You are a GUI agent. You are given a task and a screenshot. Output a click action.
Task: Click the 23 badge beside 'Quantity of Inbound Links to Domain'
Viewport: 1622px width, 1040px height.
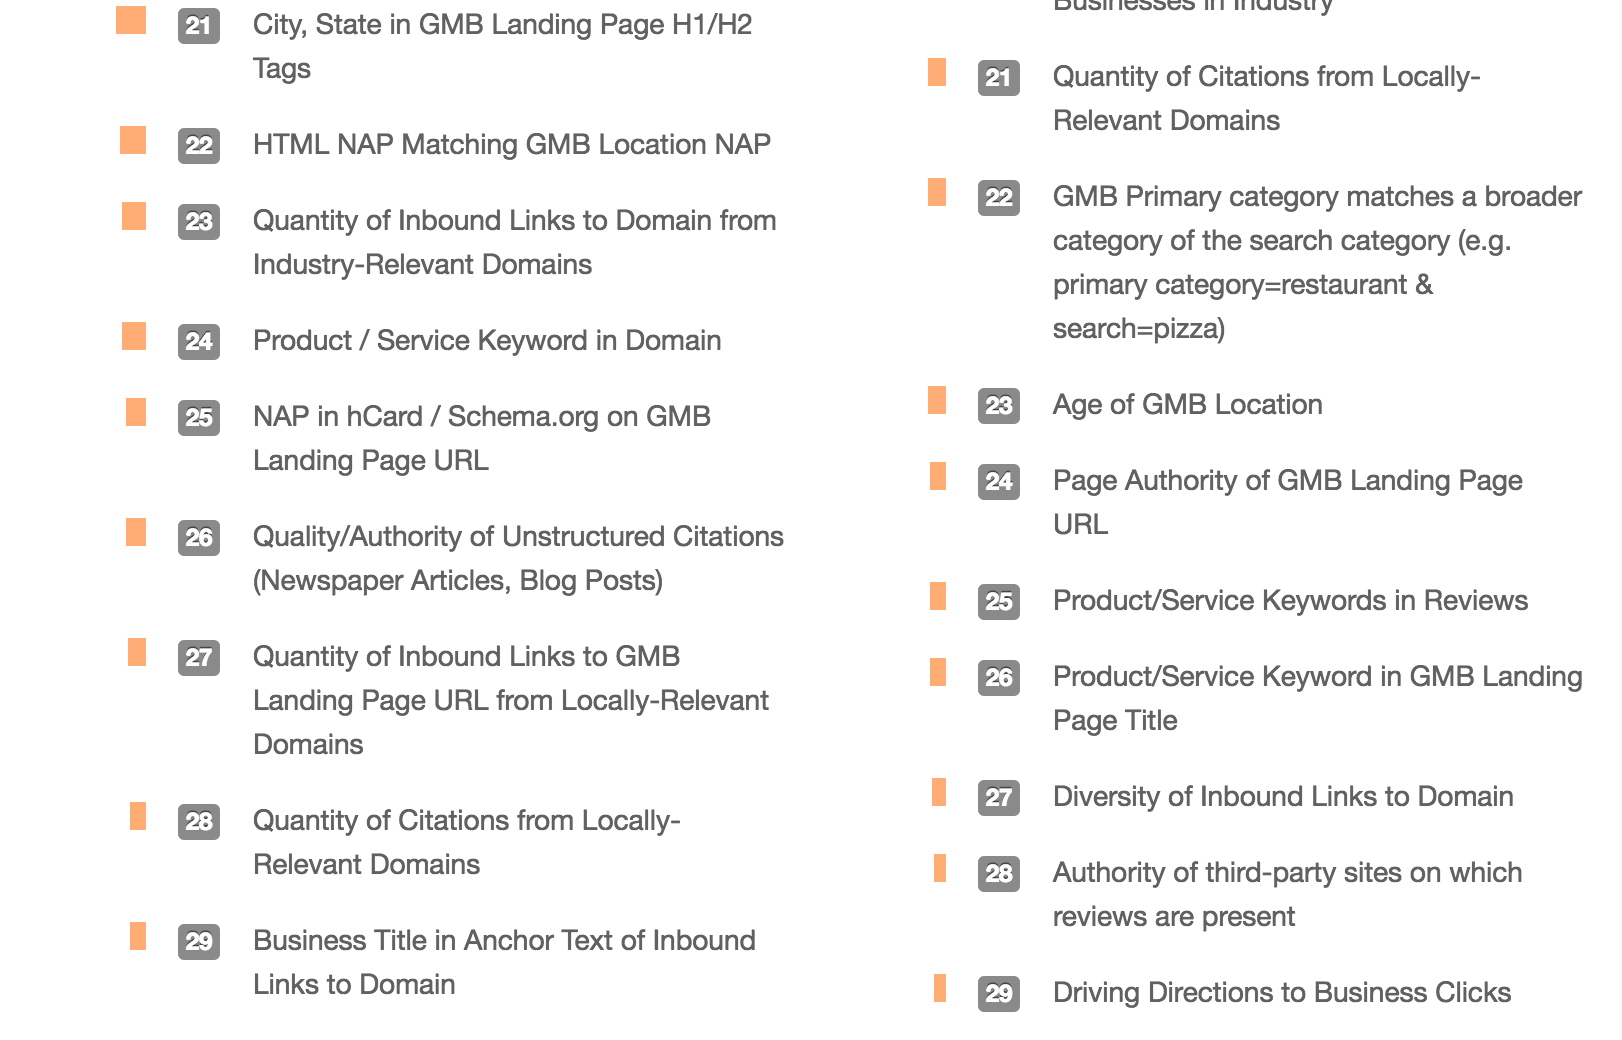coord(199,221)
